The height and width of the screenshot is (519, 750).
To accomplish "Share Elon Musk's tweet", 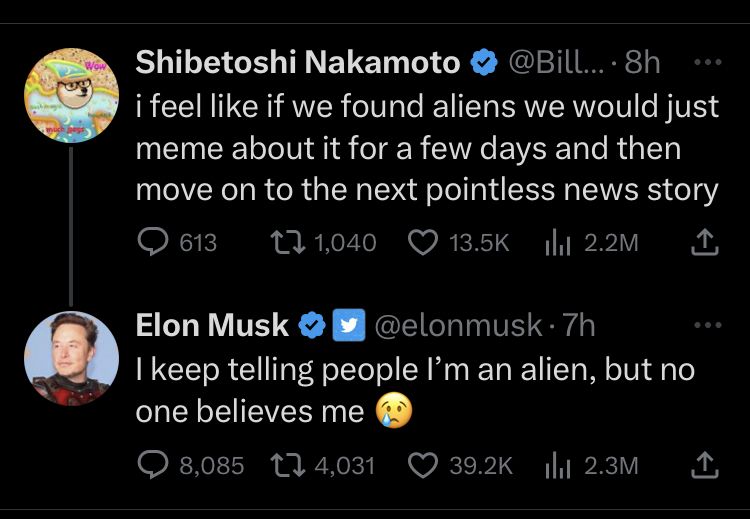I will (x=705, y=465).
